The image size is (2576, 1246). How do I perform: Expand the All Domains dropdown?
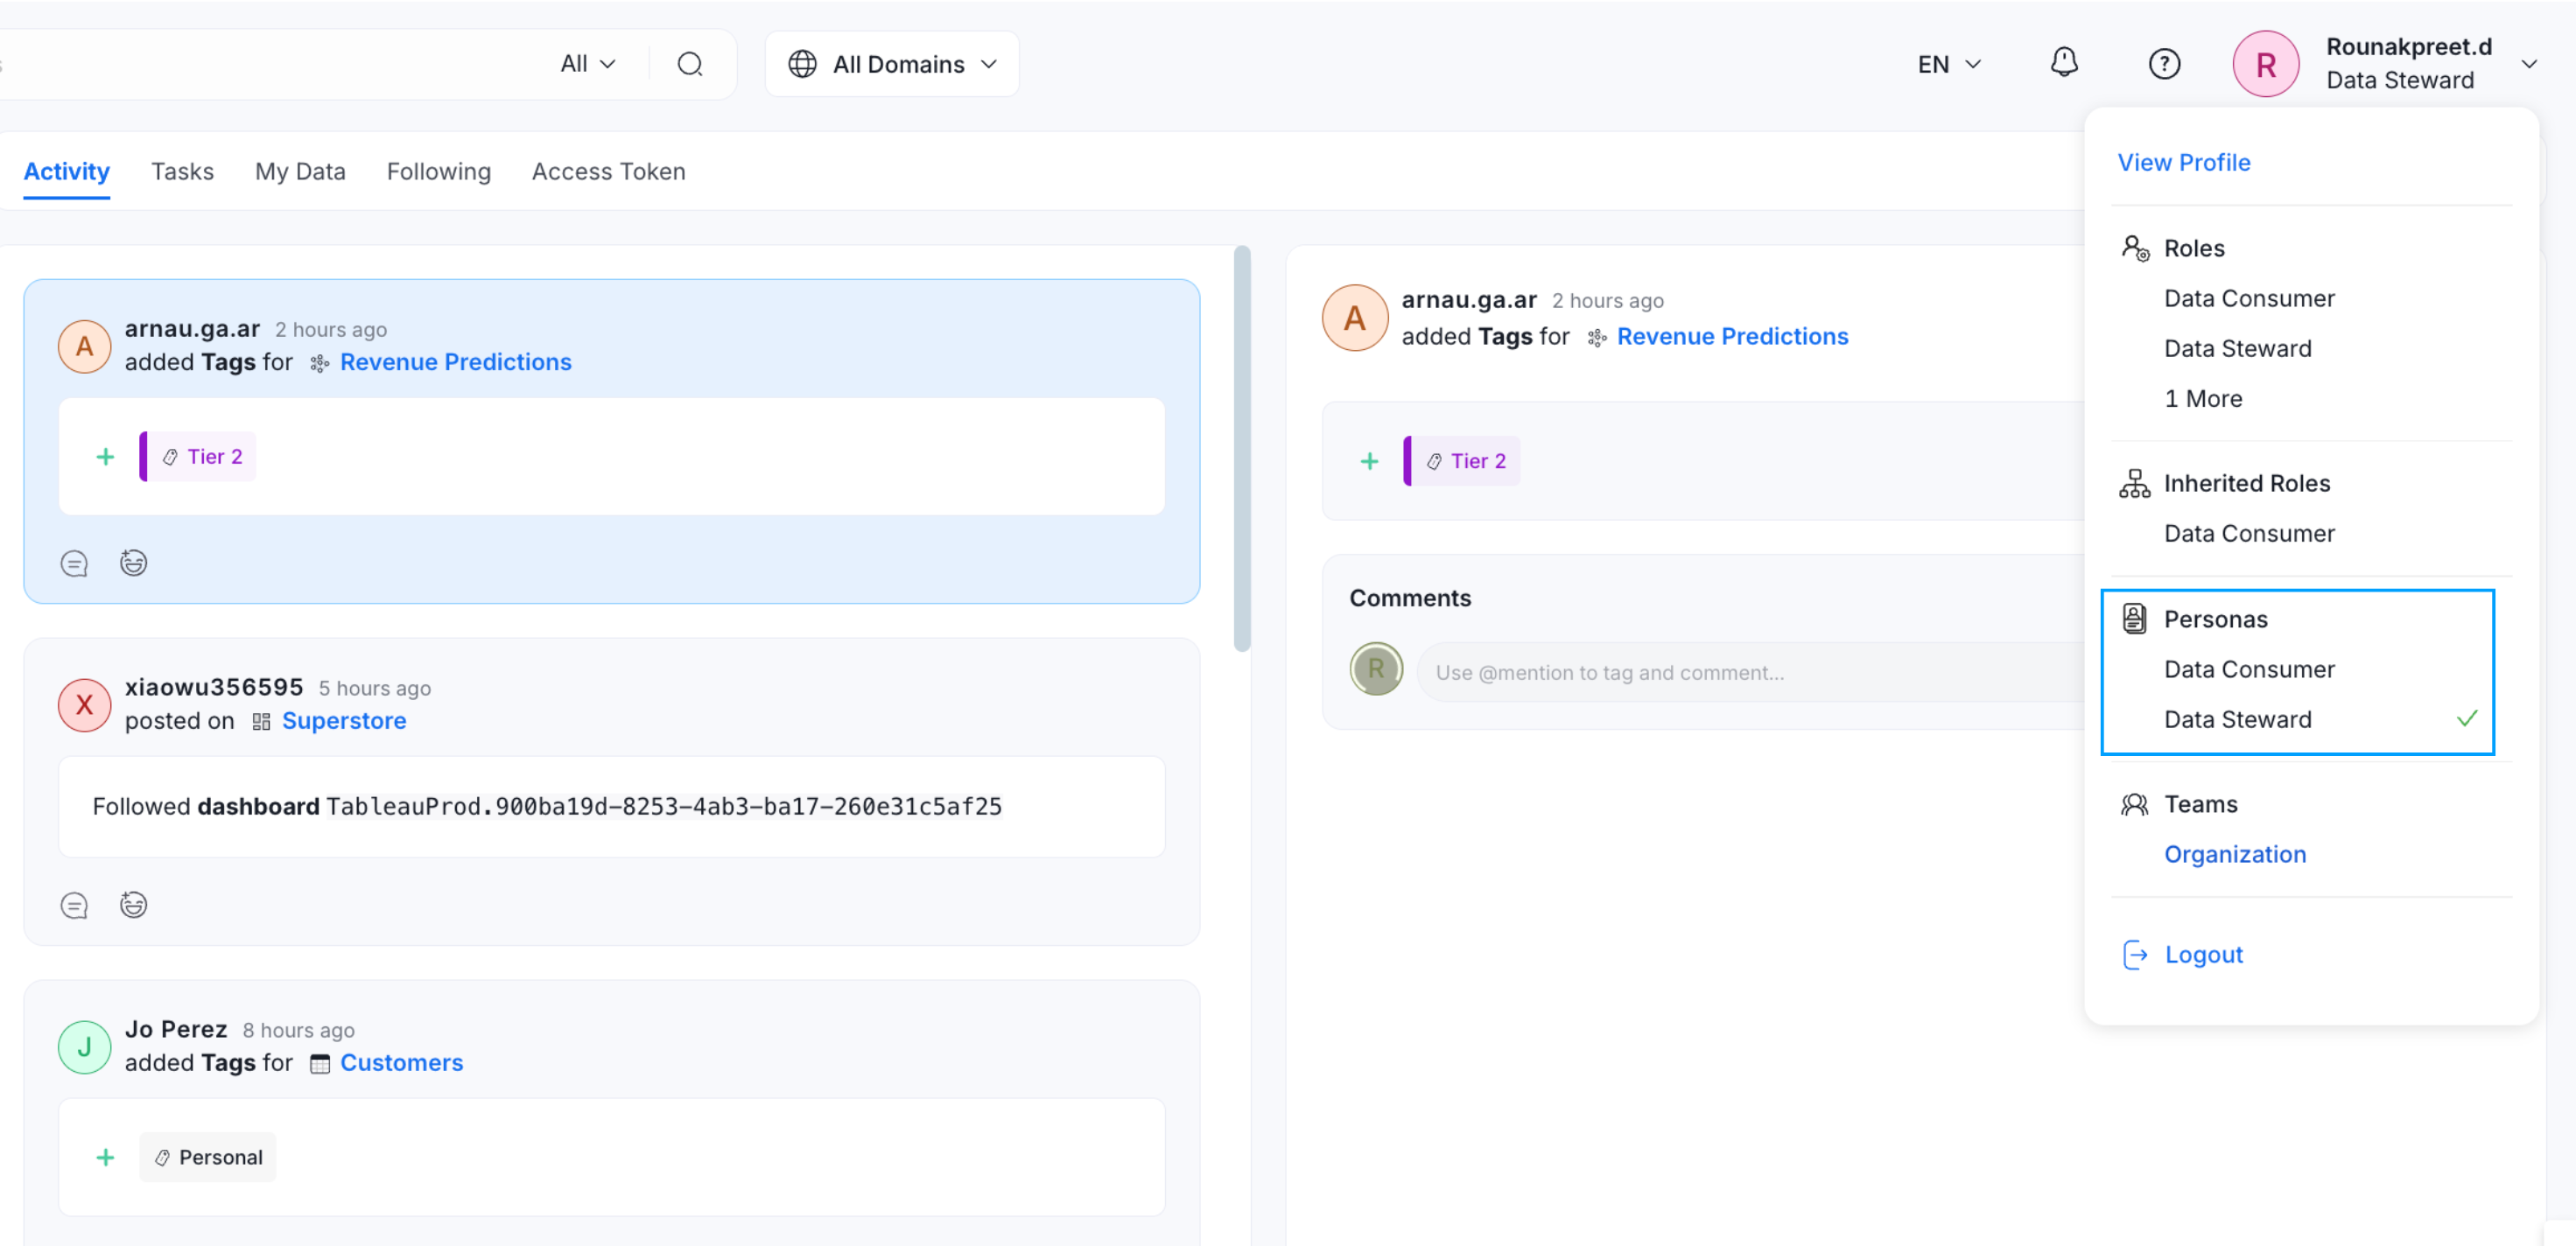[891, 64]
